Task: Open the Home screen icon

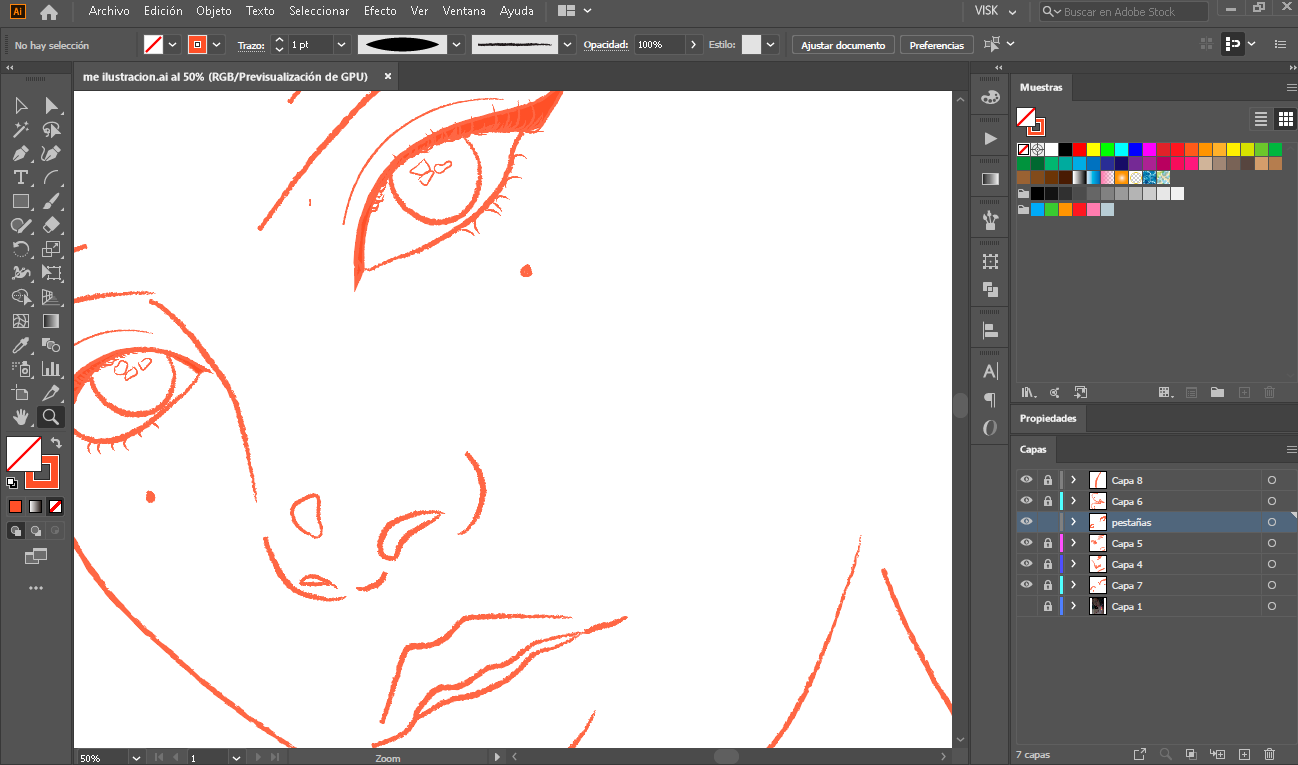Action: pos(48,12)
